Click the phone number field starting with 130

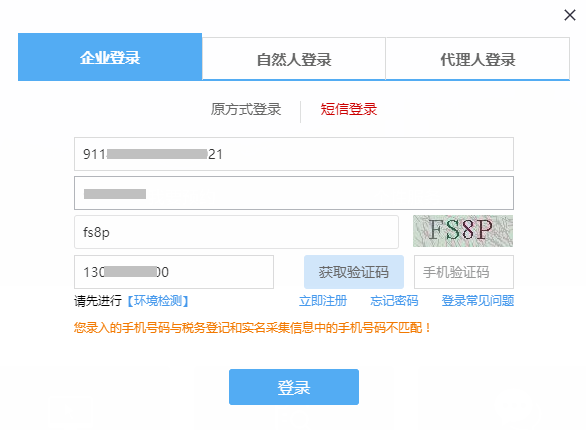pos(174,272)
